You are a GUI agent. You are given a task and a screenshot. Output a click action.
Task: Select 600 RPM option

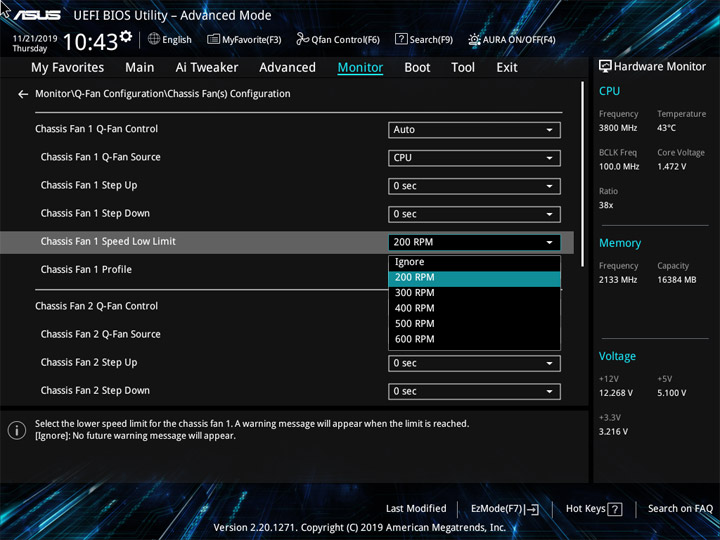click(x=474, y=339)
